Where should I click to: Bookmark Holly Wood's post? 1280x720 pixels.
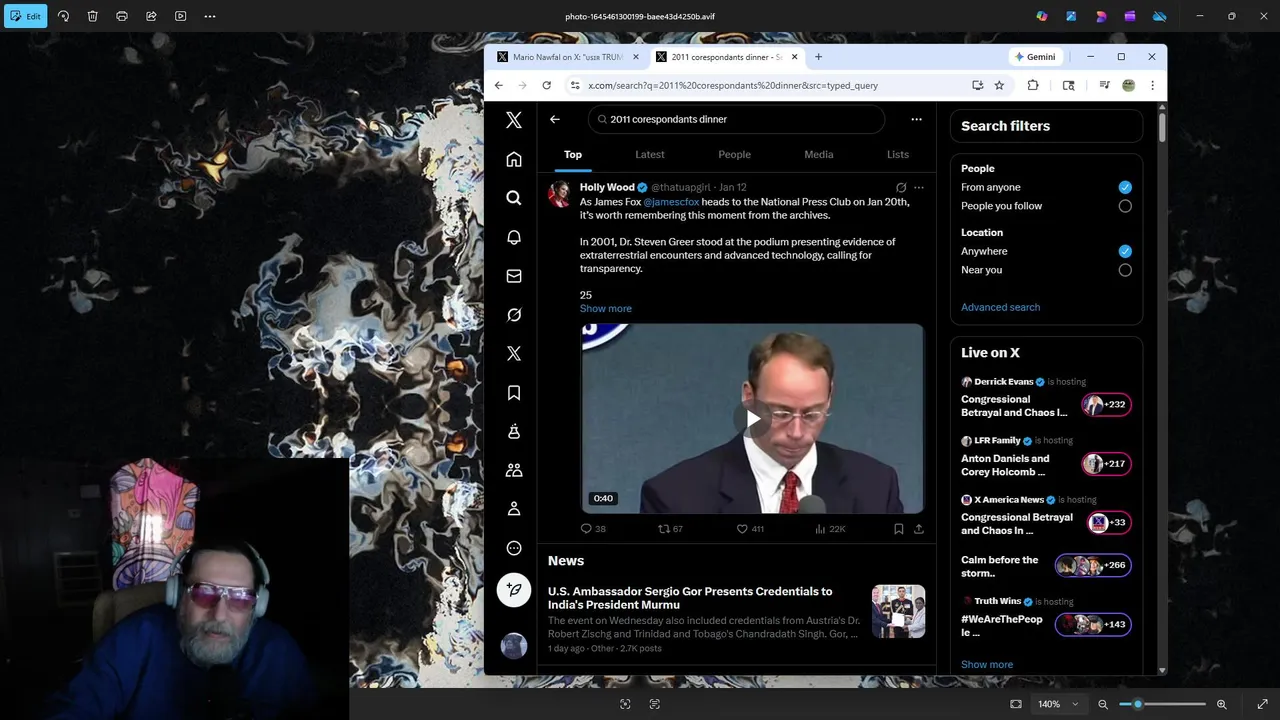pyautogui.click(x=899, y=529)
